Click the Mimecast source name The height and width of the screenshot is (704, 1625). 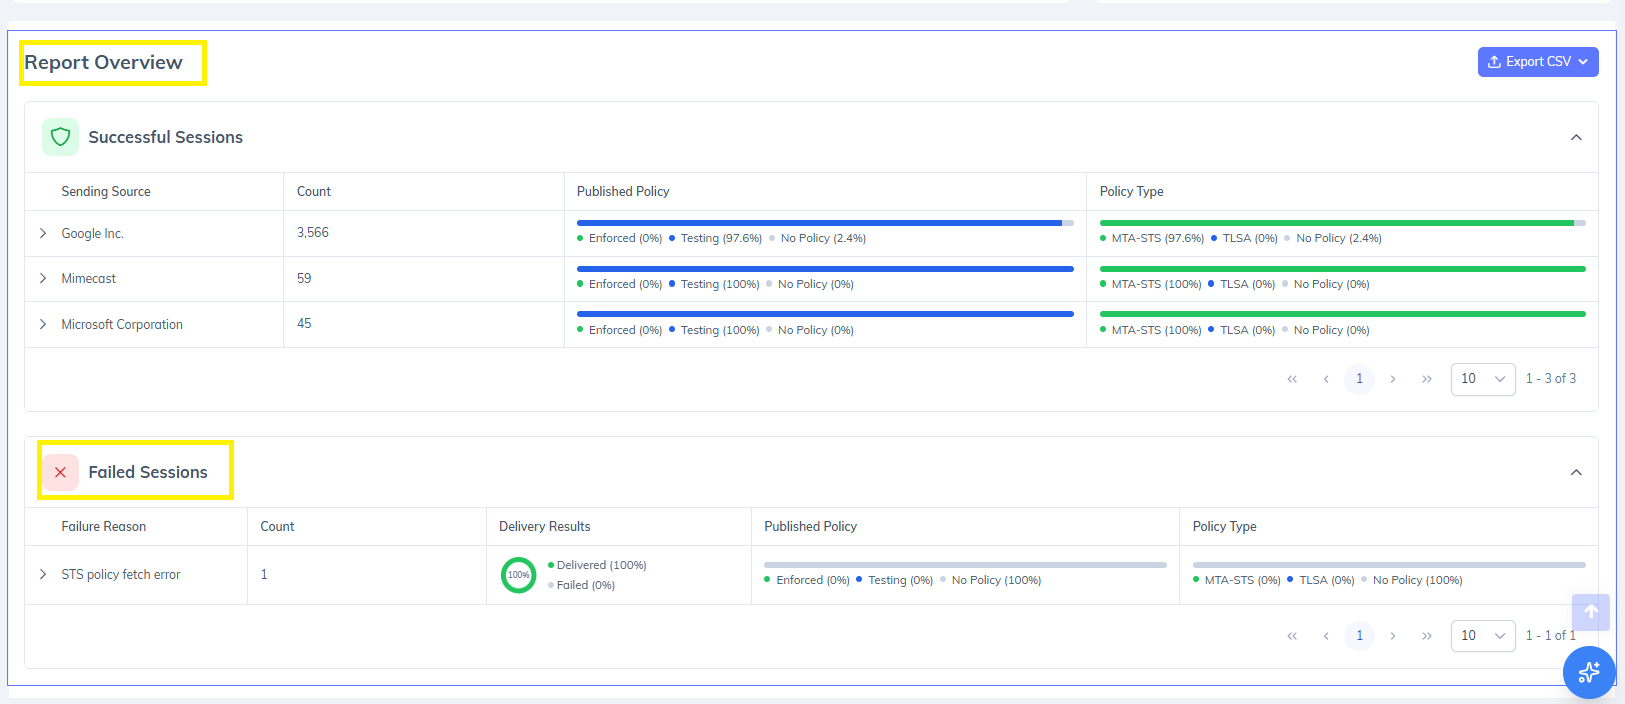pyautogui.click(x=89, y=278)
